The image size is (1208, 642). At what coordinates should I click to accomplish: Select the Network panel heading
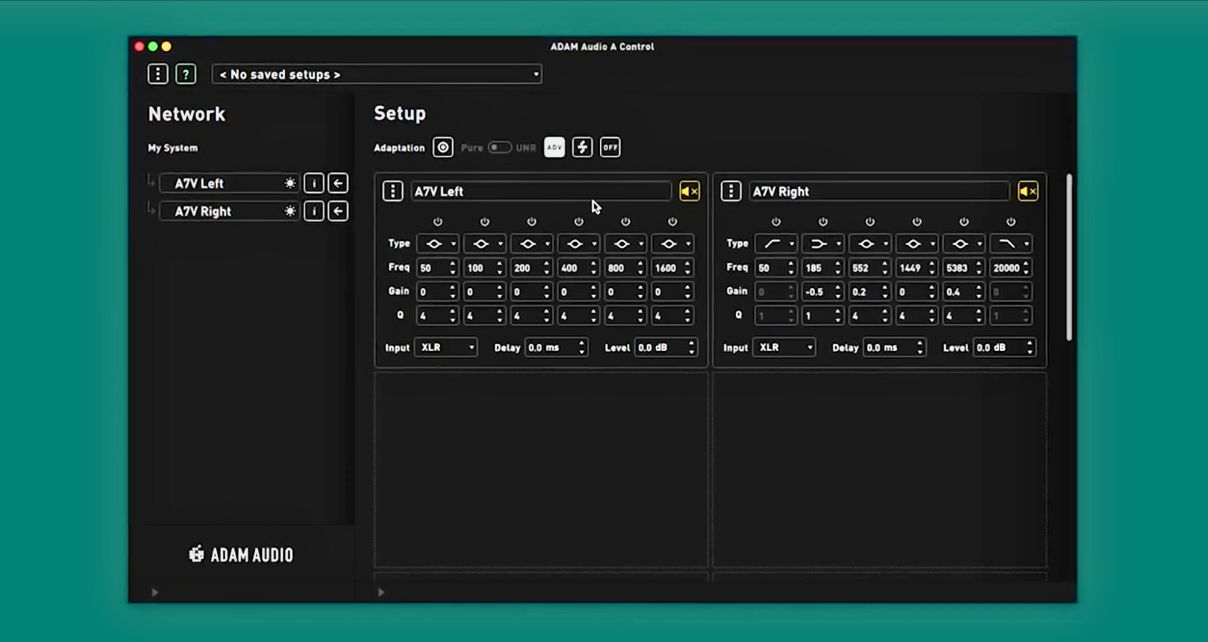[x=186, y=114]
